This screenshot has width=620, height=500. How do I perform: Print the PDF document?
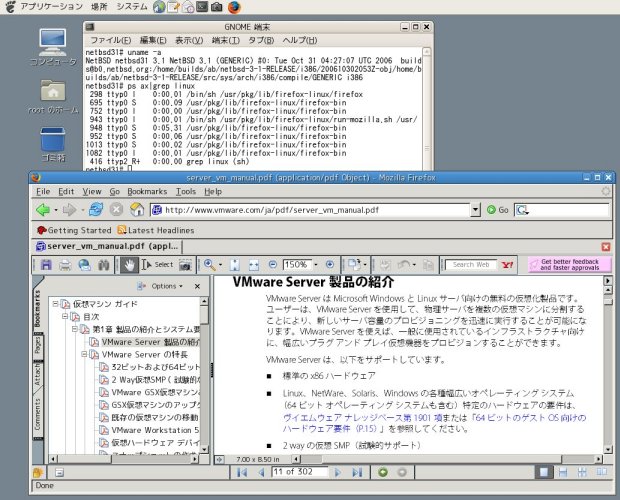point(65,265)
